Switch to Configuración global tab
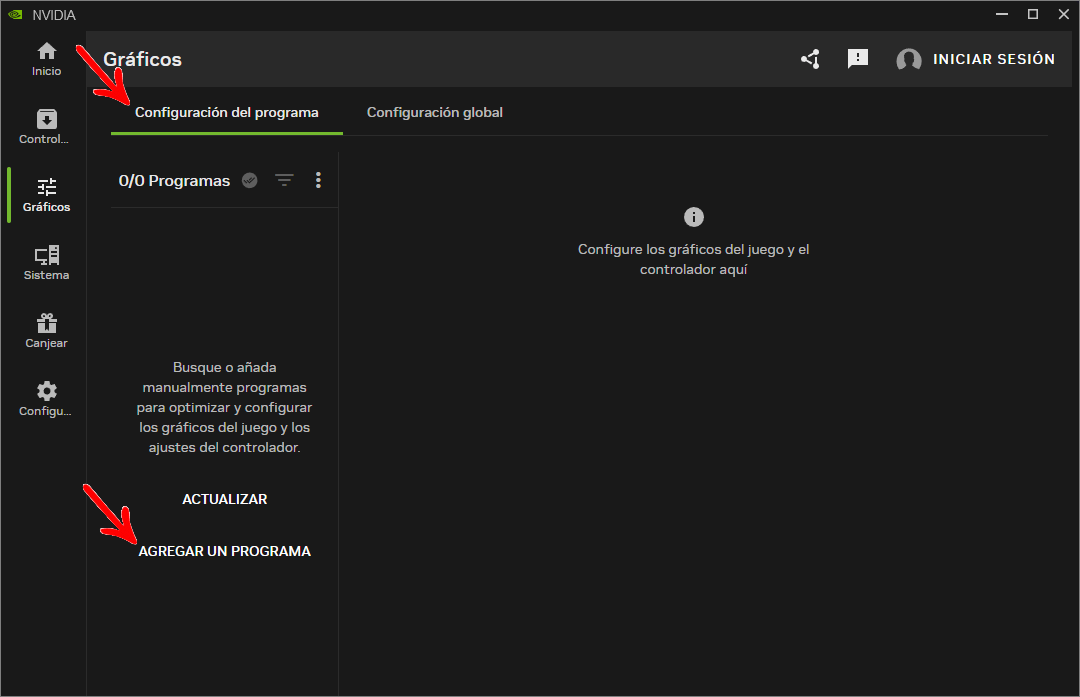 tap(435, 112)
